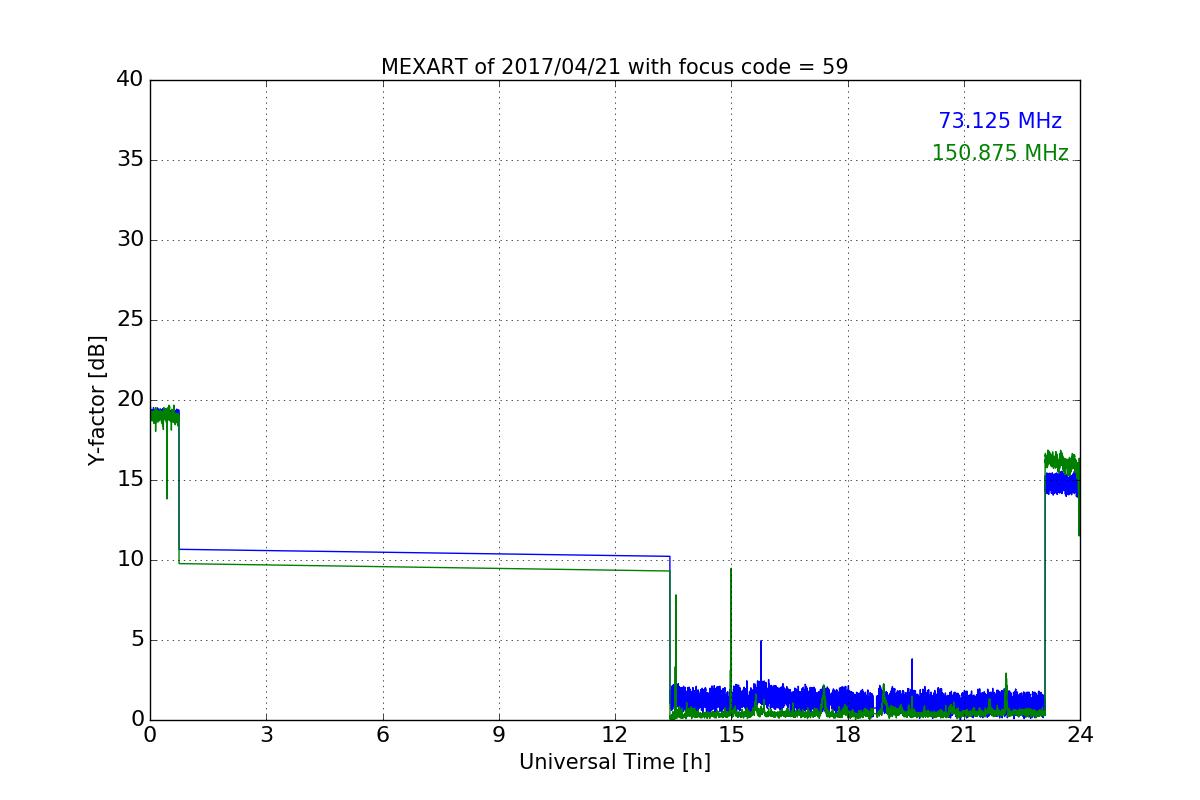Click the 'Universal Time [h]' axis label
The width and height of the screenshot is (1200, 800).
pos(614,762)
